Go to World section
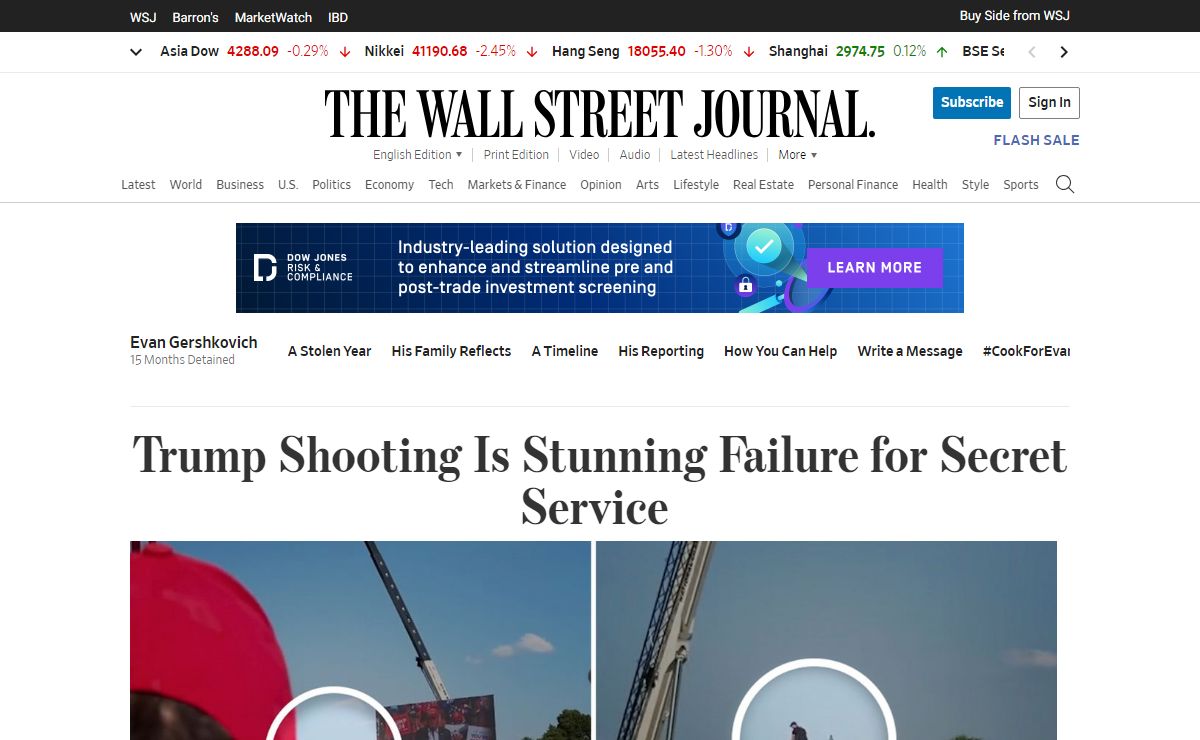The height and width of the screenshot is (740, 1200). pos(186,185)
